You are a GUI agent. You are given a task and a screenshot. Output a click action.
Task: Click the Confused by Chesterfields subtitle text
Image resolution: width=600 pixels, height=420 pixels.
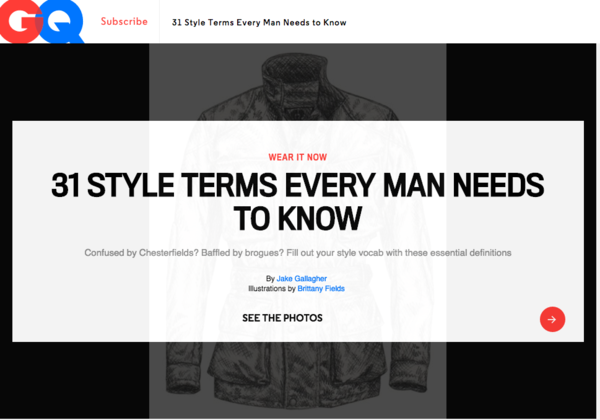pyautogui.click(x=298, y=253)
